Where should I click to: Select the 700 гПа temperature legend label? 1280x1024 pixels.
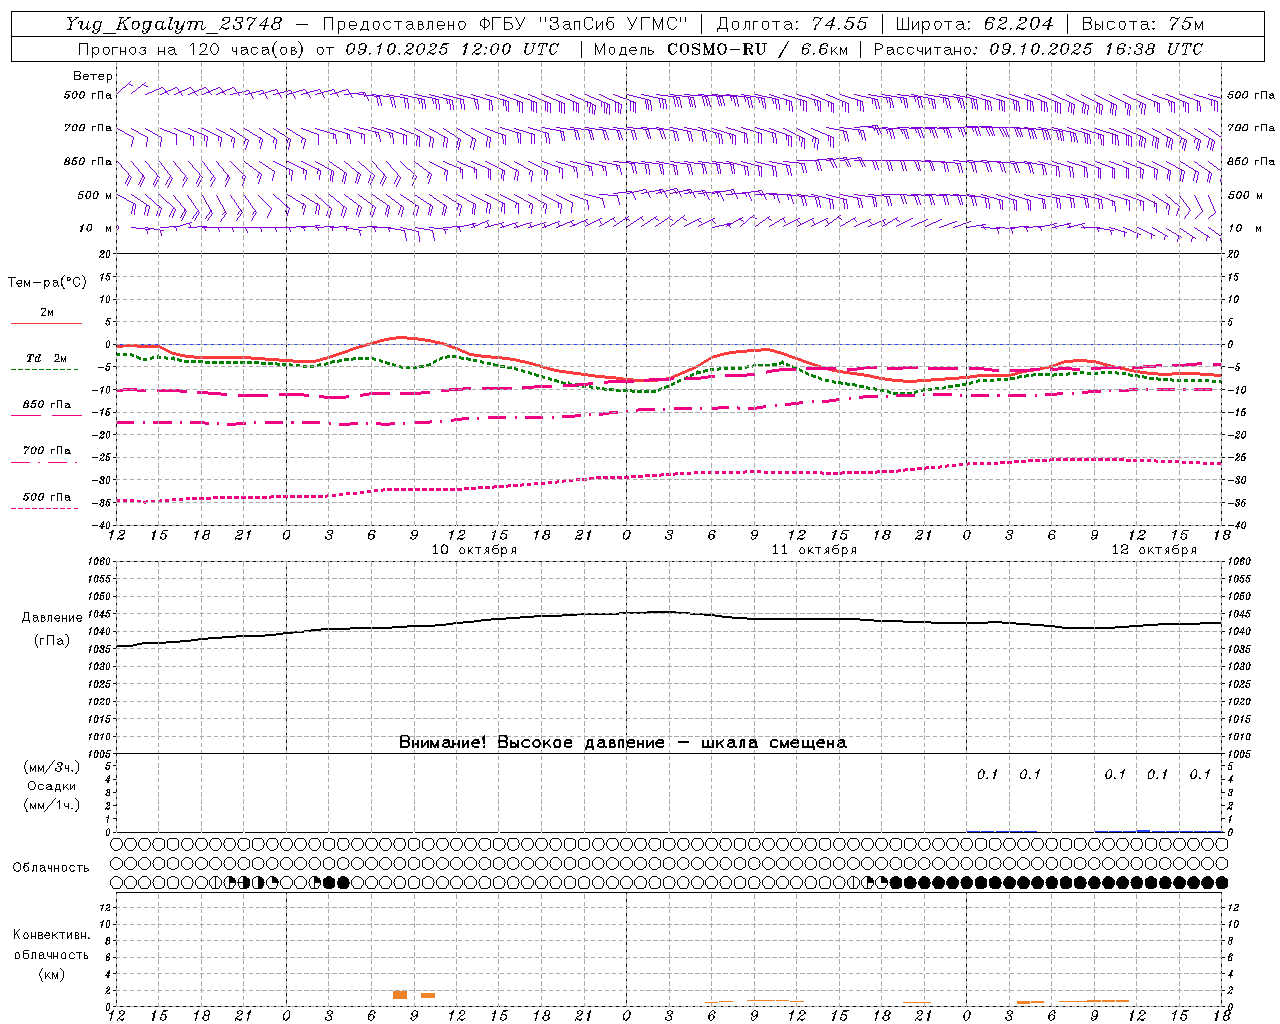click(47, 451)
